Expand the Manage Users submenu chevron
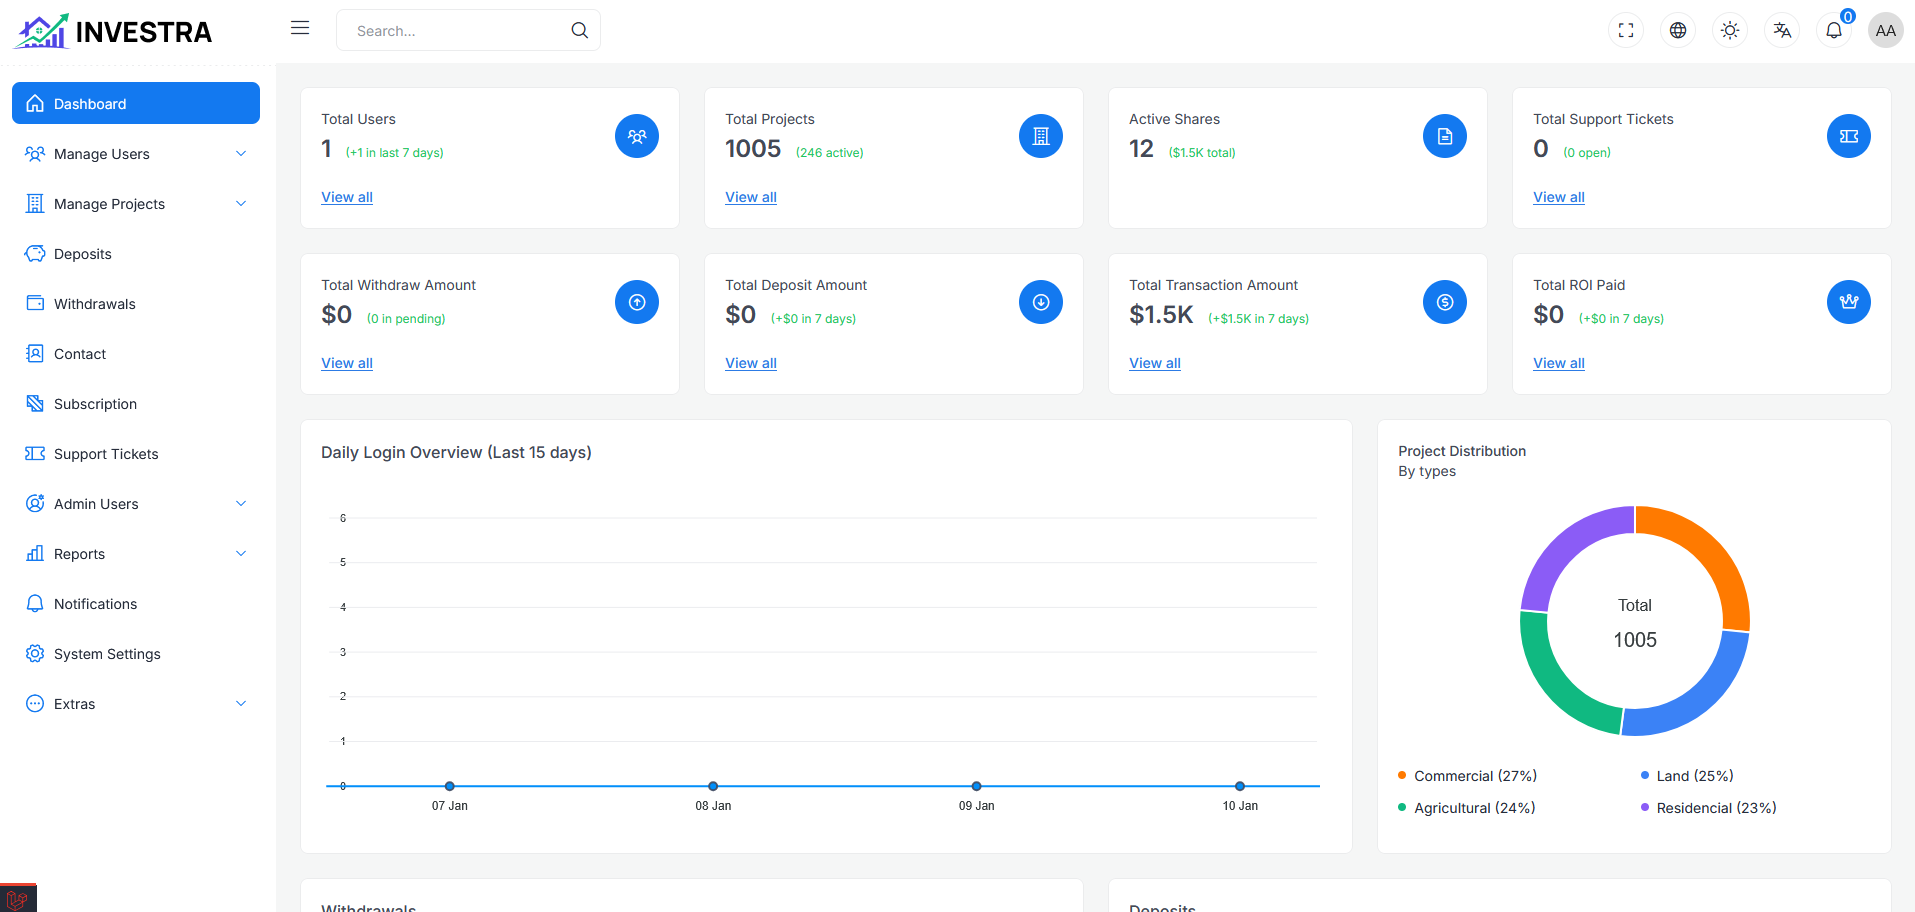The height and width of the screenshot is (912, 1915). click(x=241, y=153)
